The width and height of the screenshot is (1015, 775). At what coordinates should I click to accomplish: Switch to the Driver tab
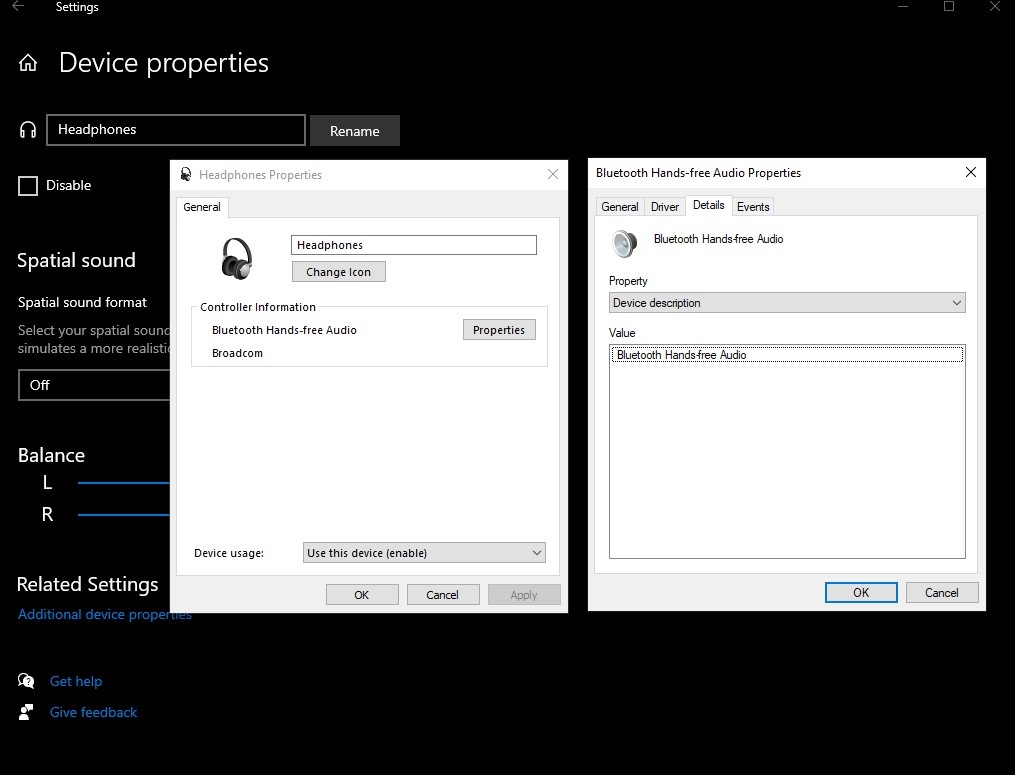(x=665, y=207)
